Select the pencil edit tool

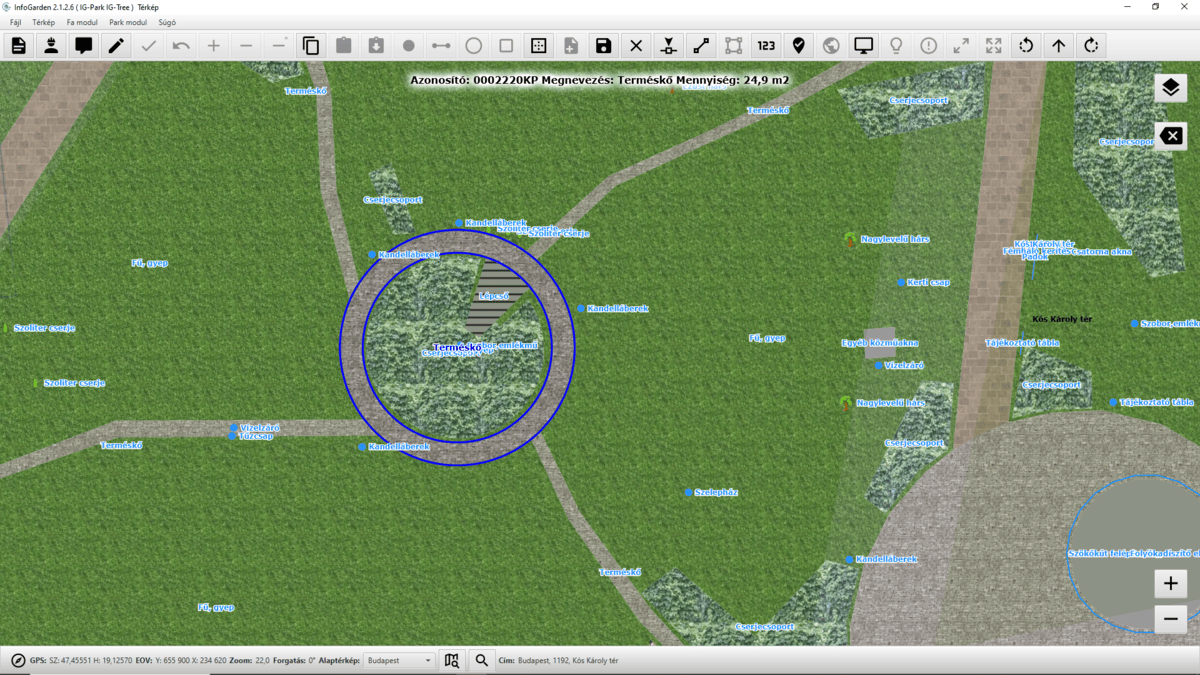tap(116, 45)
